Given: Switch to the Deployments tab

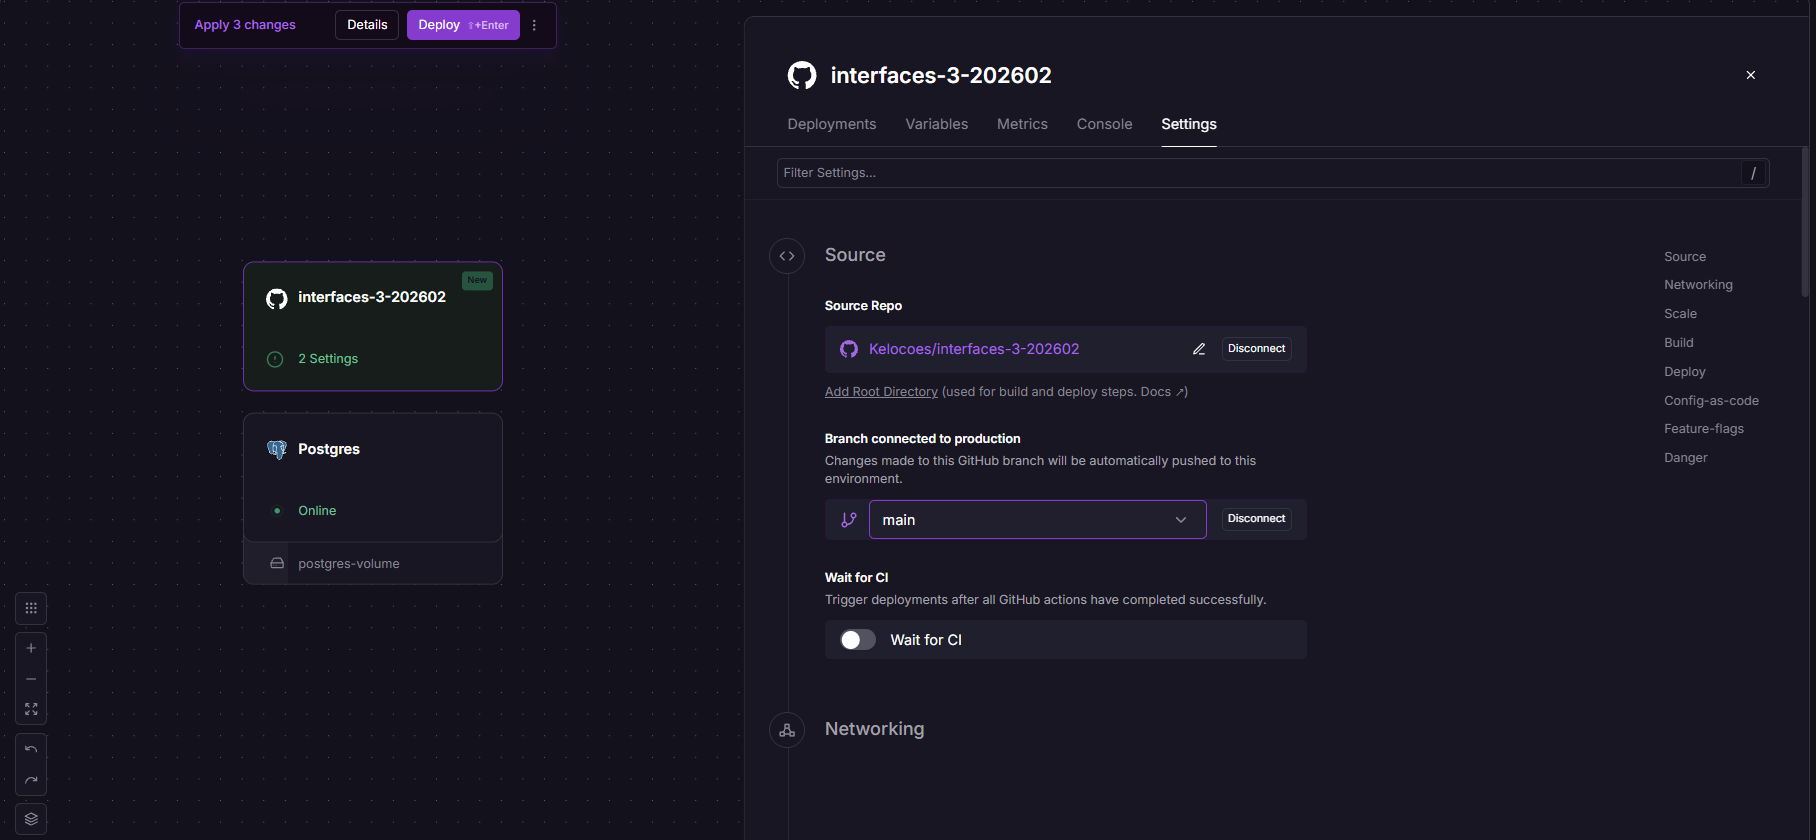Looking at the screenshot, I should [x=832, y=124].
